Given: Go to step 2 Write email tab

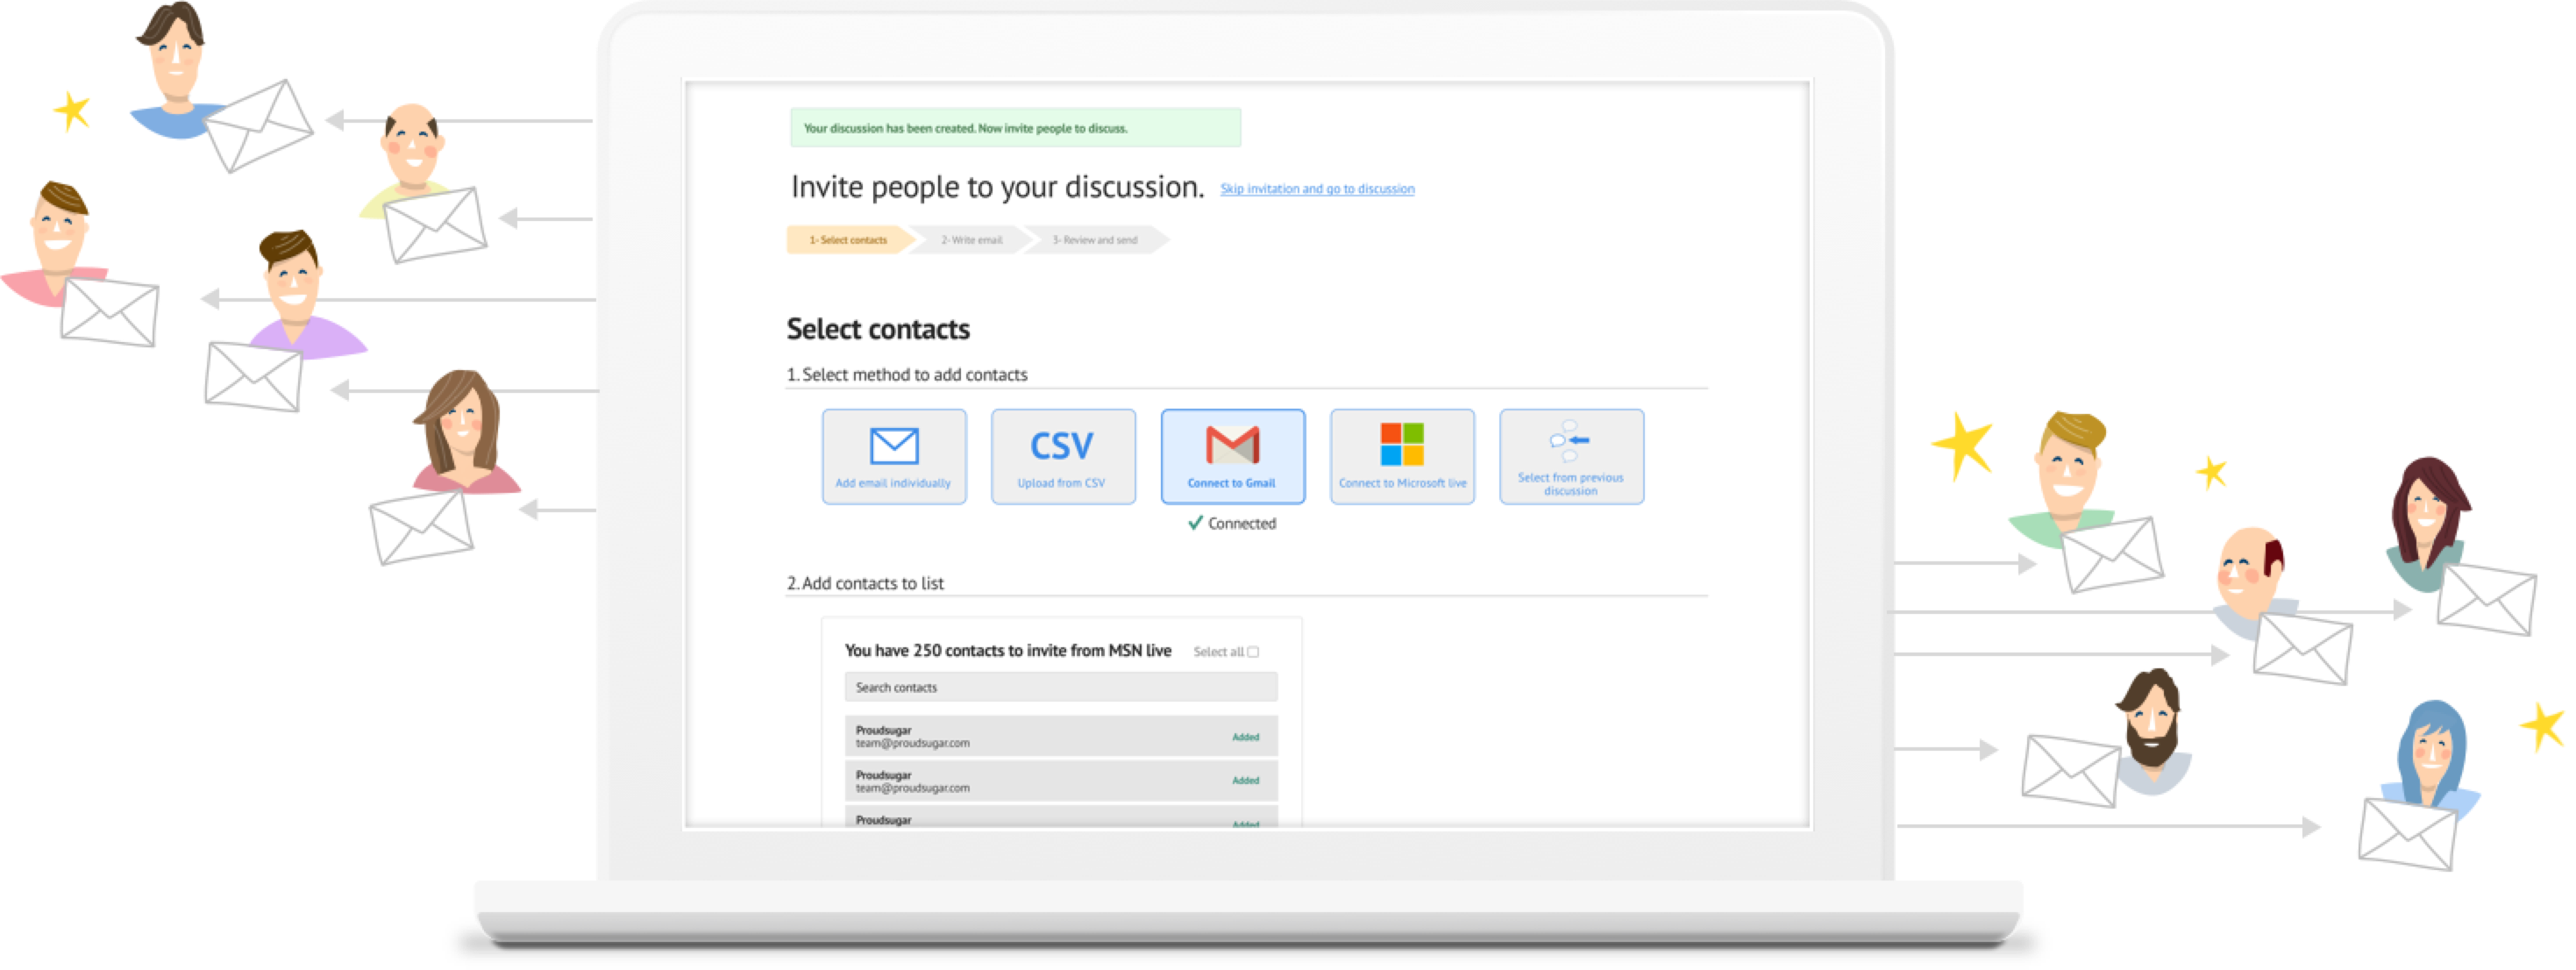Looking at the screenshot, I should (x=972, y=240).
